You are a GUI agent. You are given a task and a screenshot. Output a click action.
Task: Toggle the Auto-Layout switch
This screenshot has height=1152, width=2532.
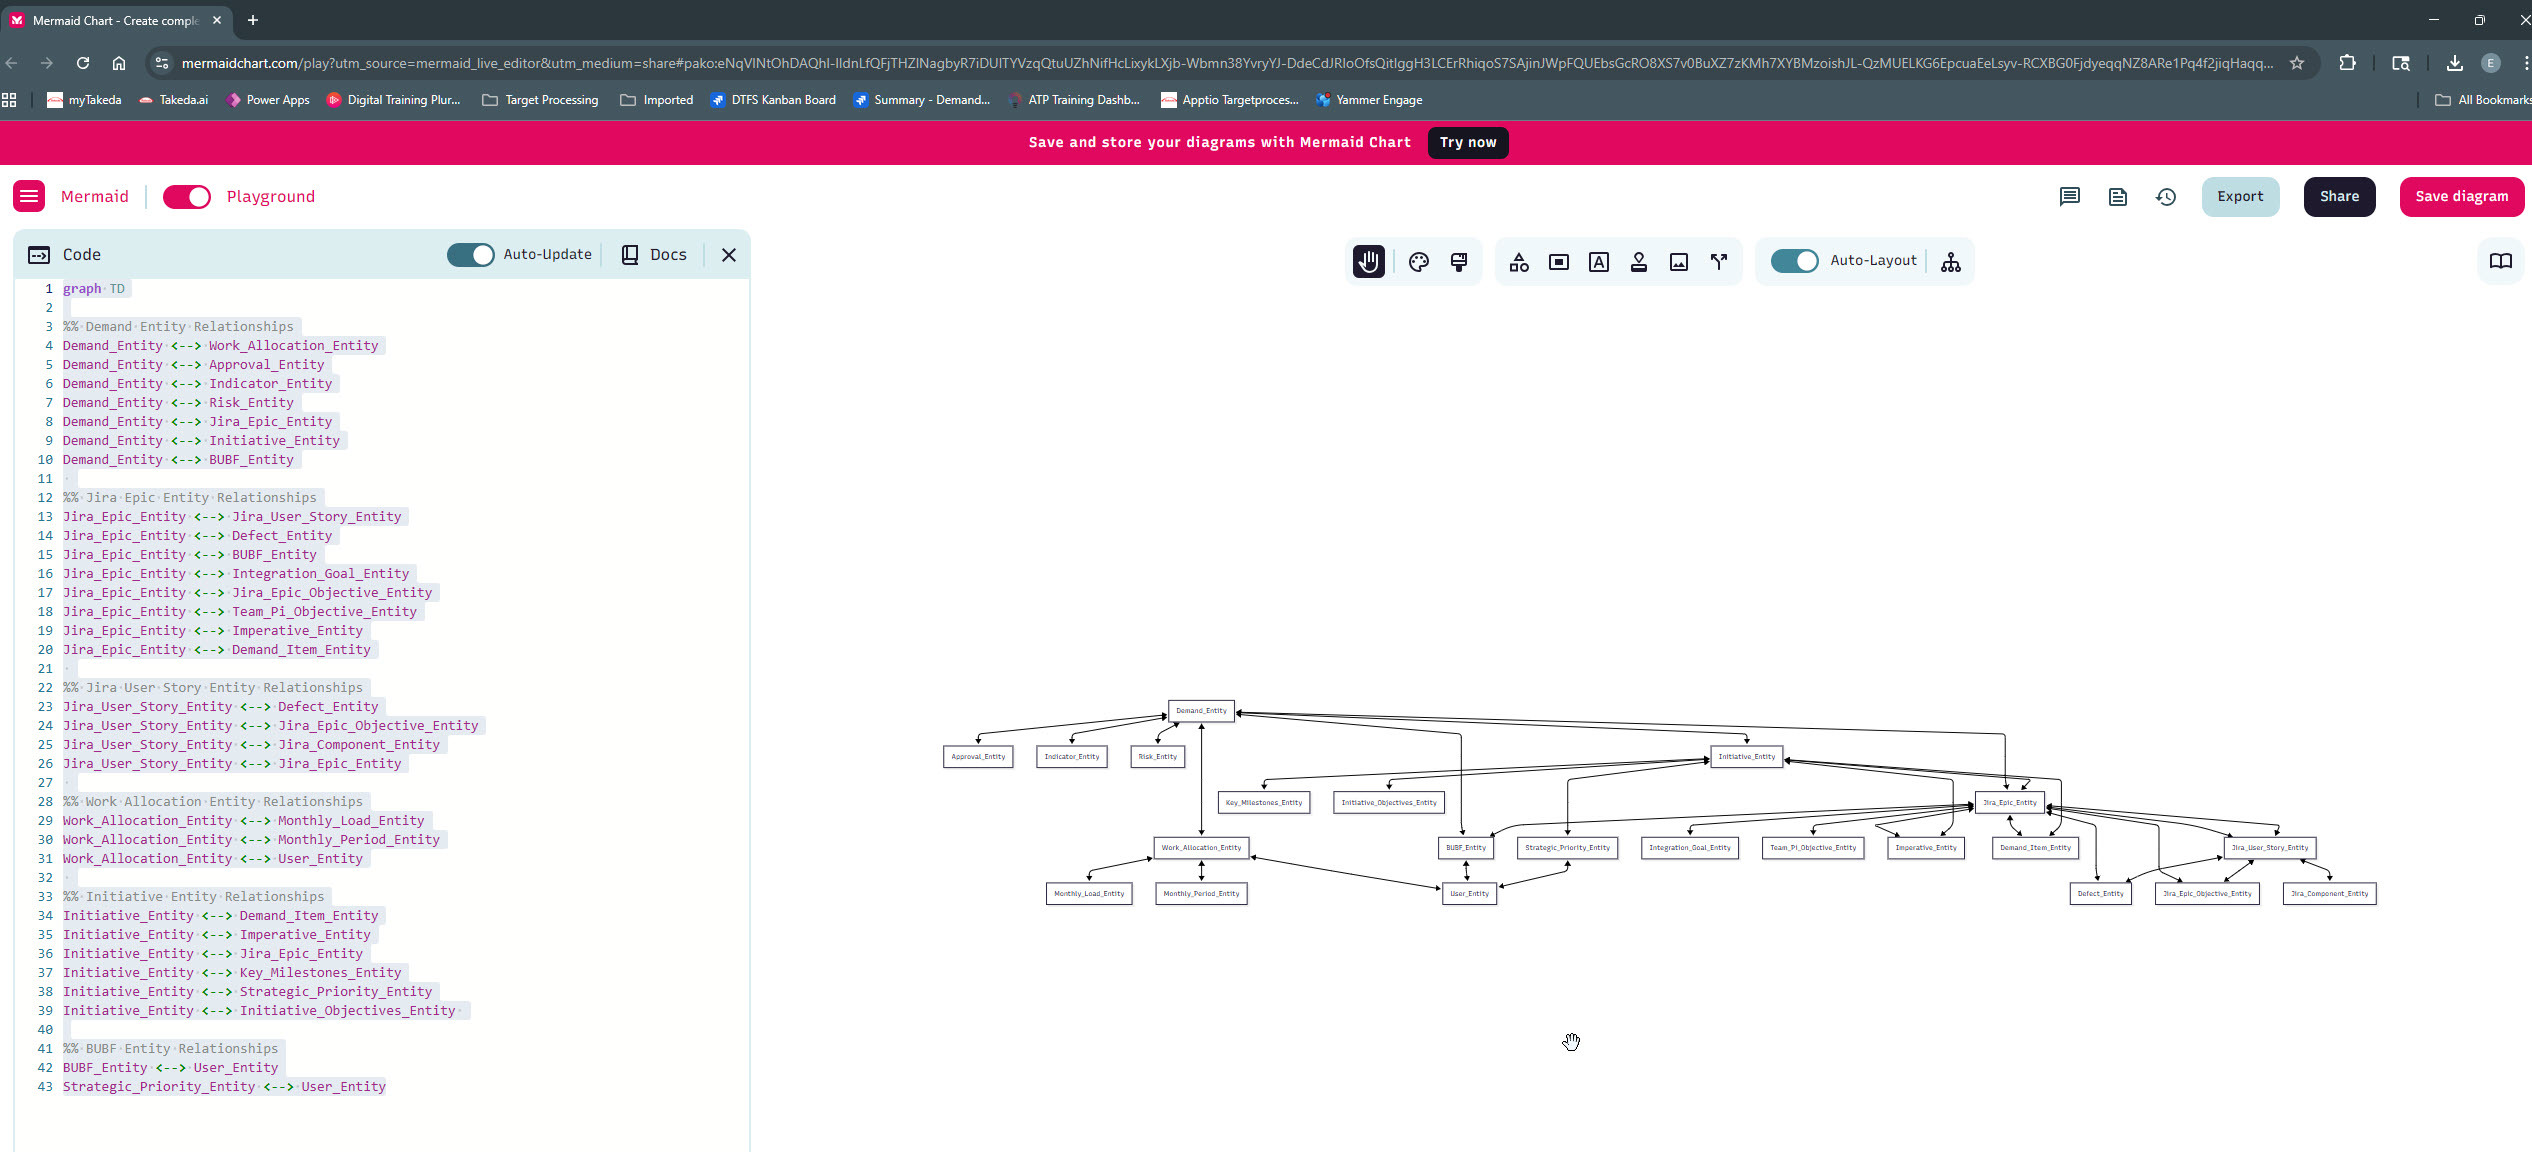tap(1795, 261)
